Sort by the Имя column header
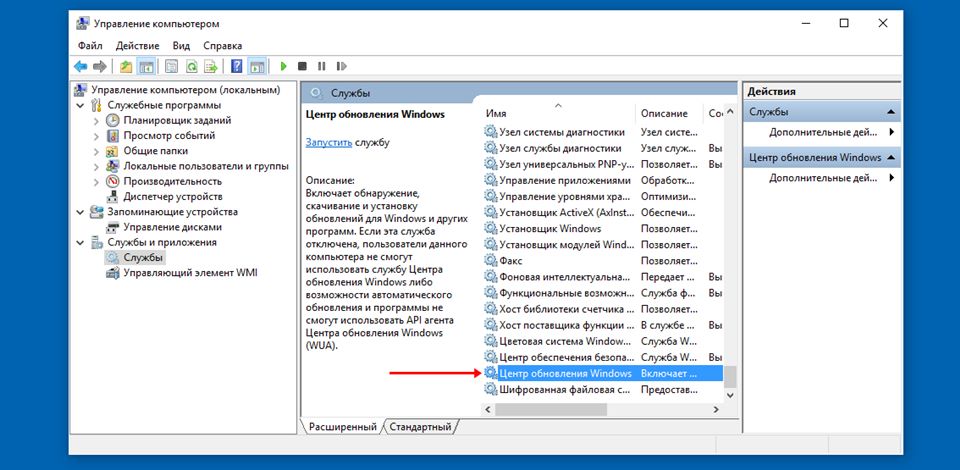The width and height of the screenshot is (960, 470). 558,113
